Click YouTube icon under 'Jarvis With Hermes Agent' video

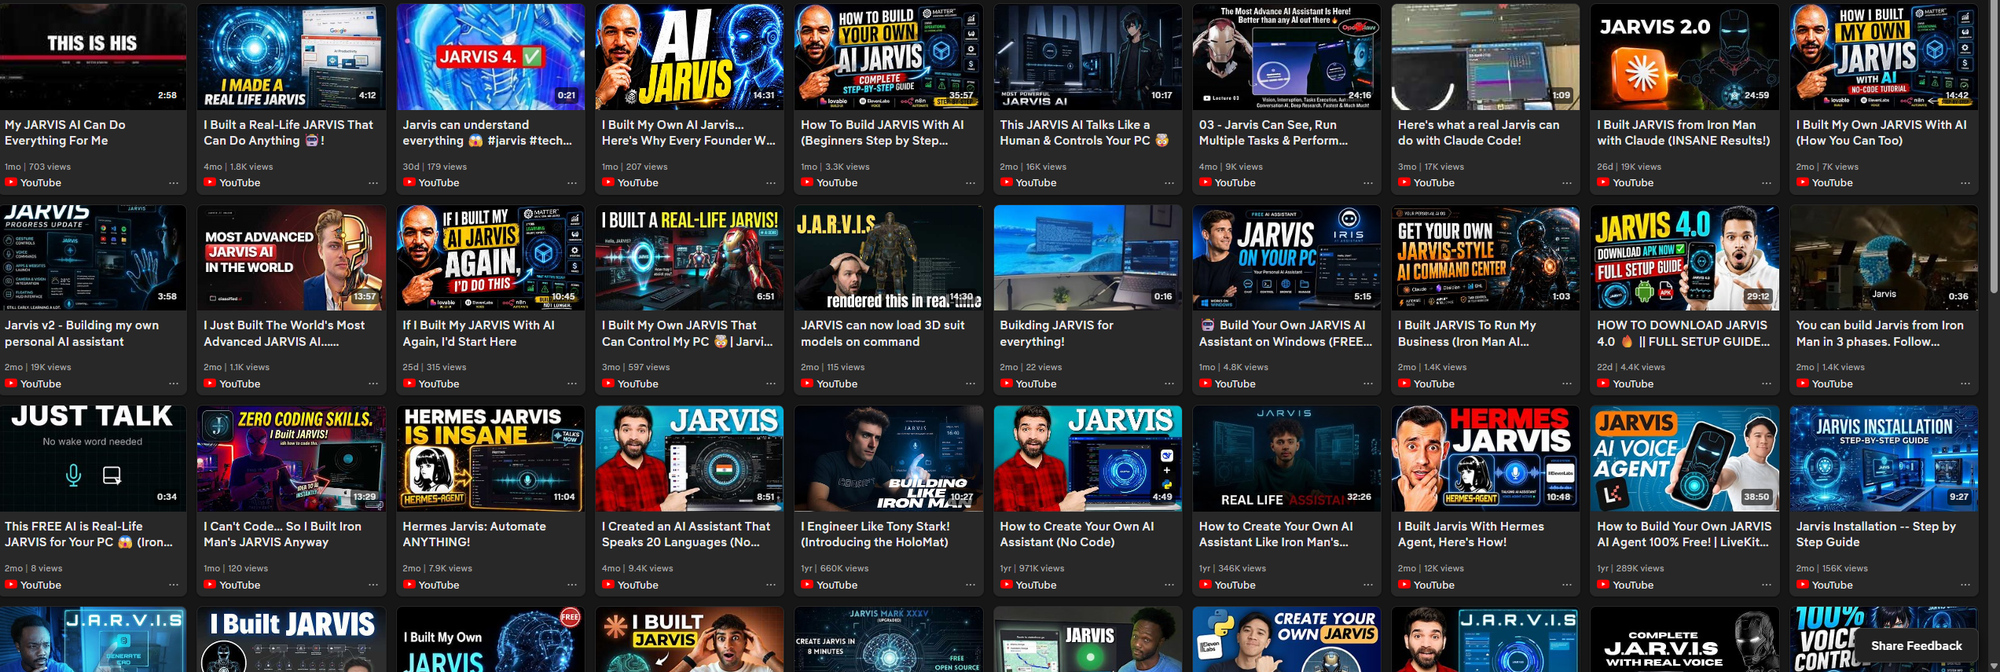(x=1404, y=585)
